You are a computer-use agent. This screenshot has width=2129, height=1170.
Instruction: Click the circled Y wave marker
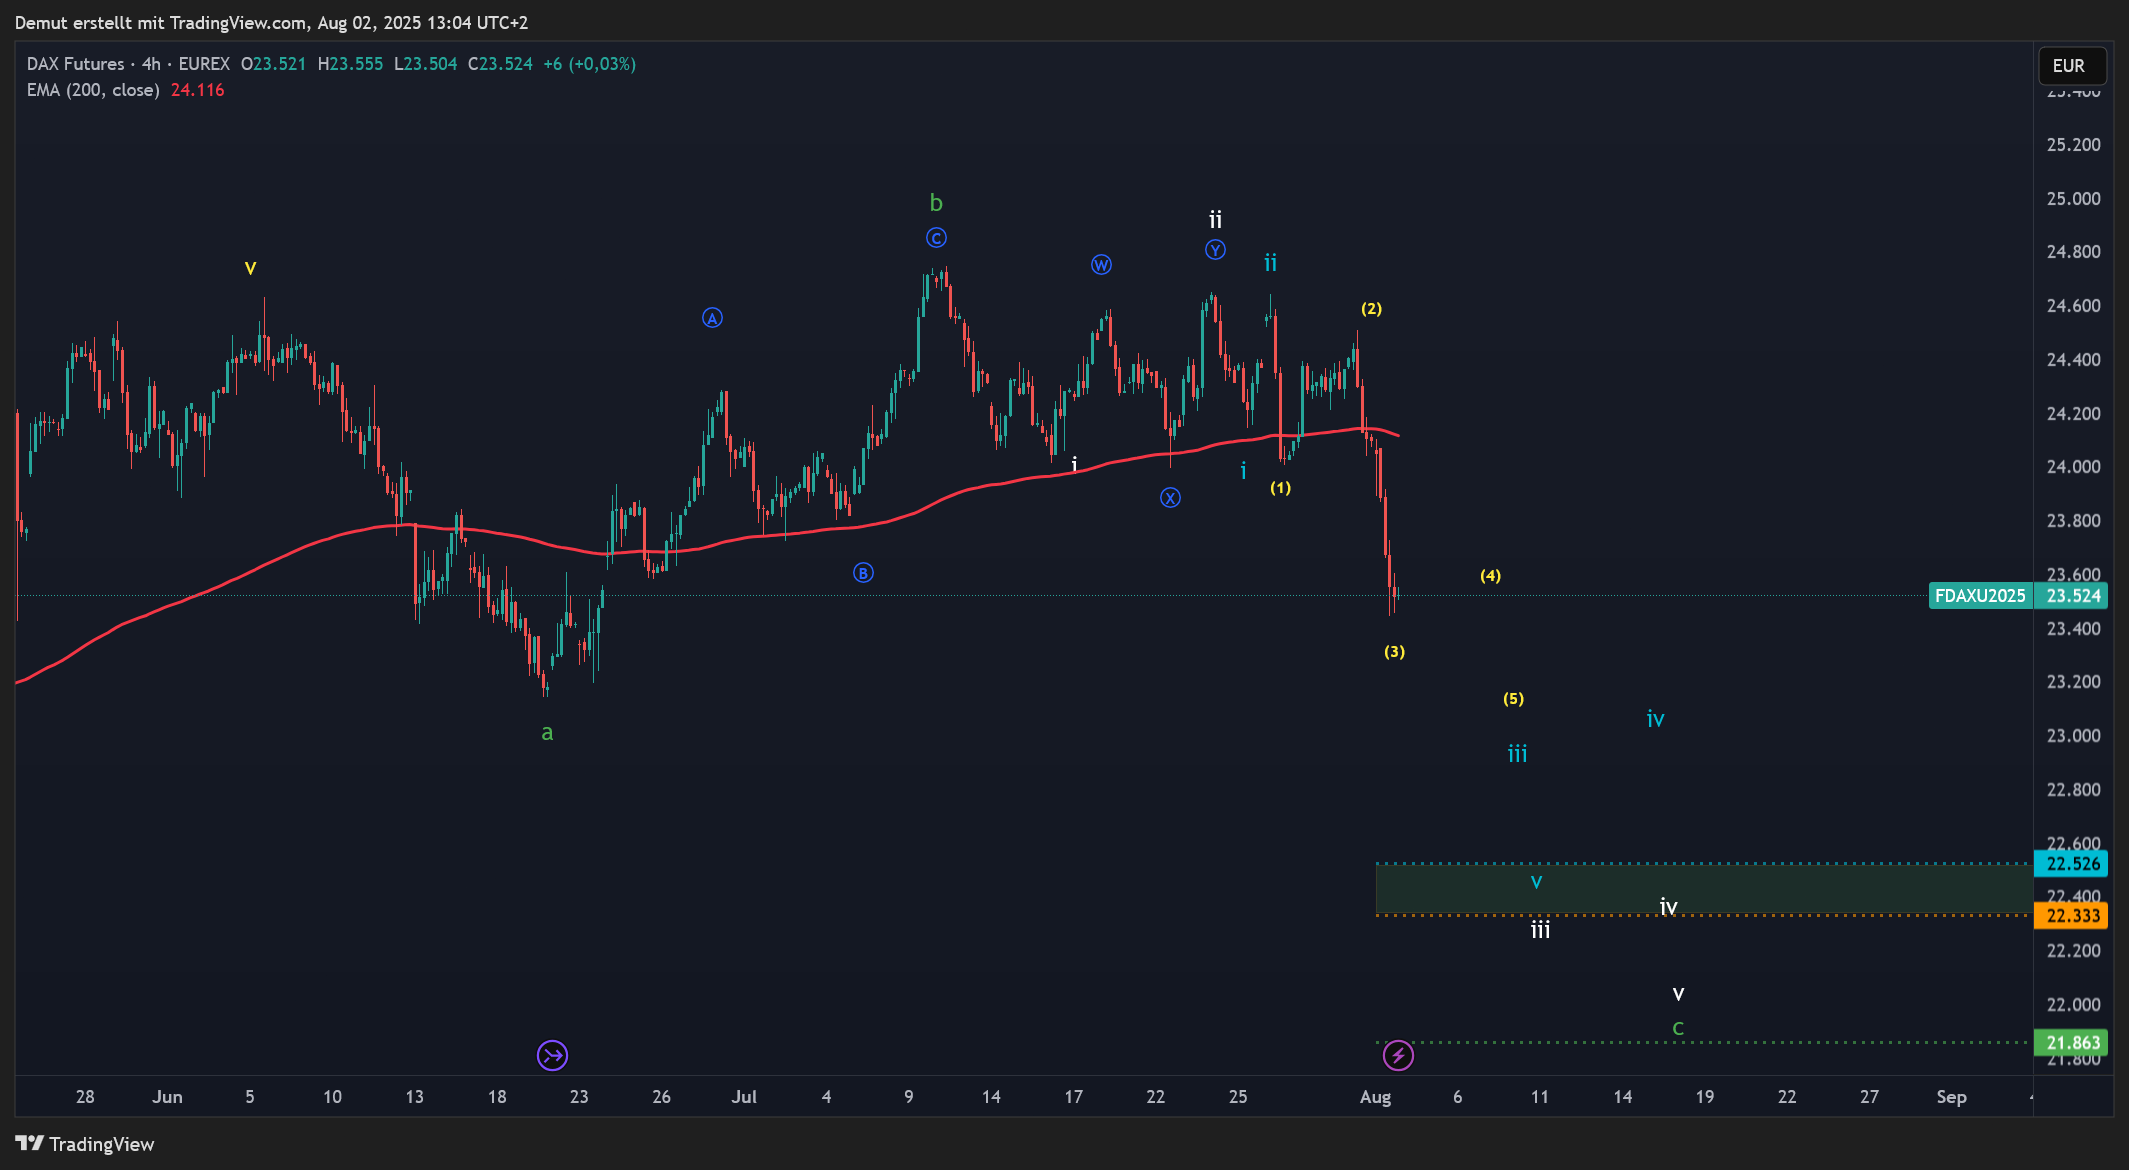click(x=1215, y=250)
